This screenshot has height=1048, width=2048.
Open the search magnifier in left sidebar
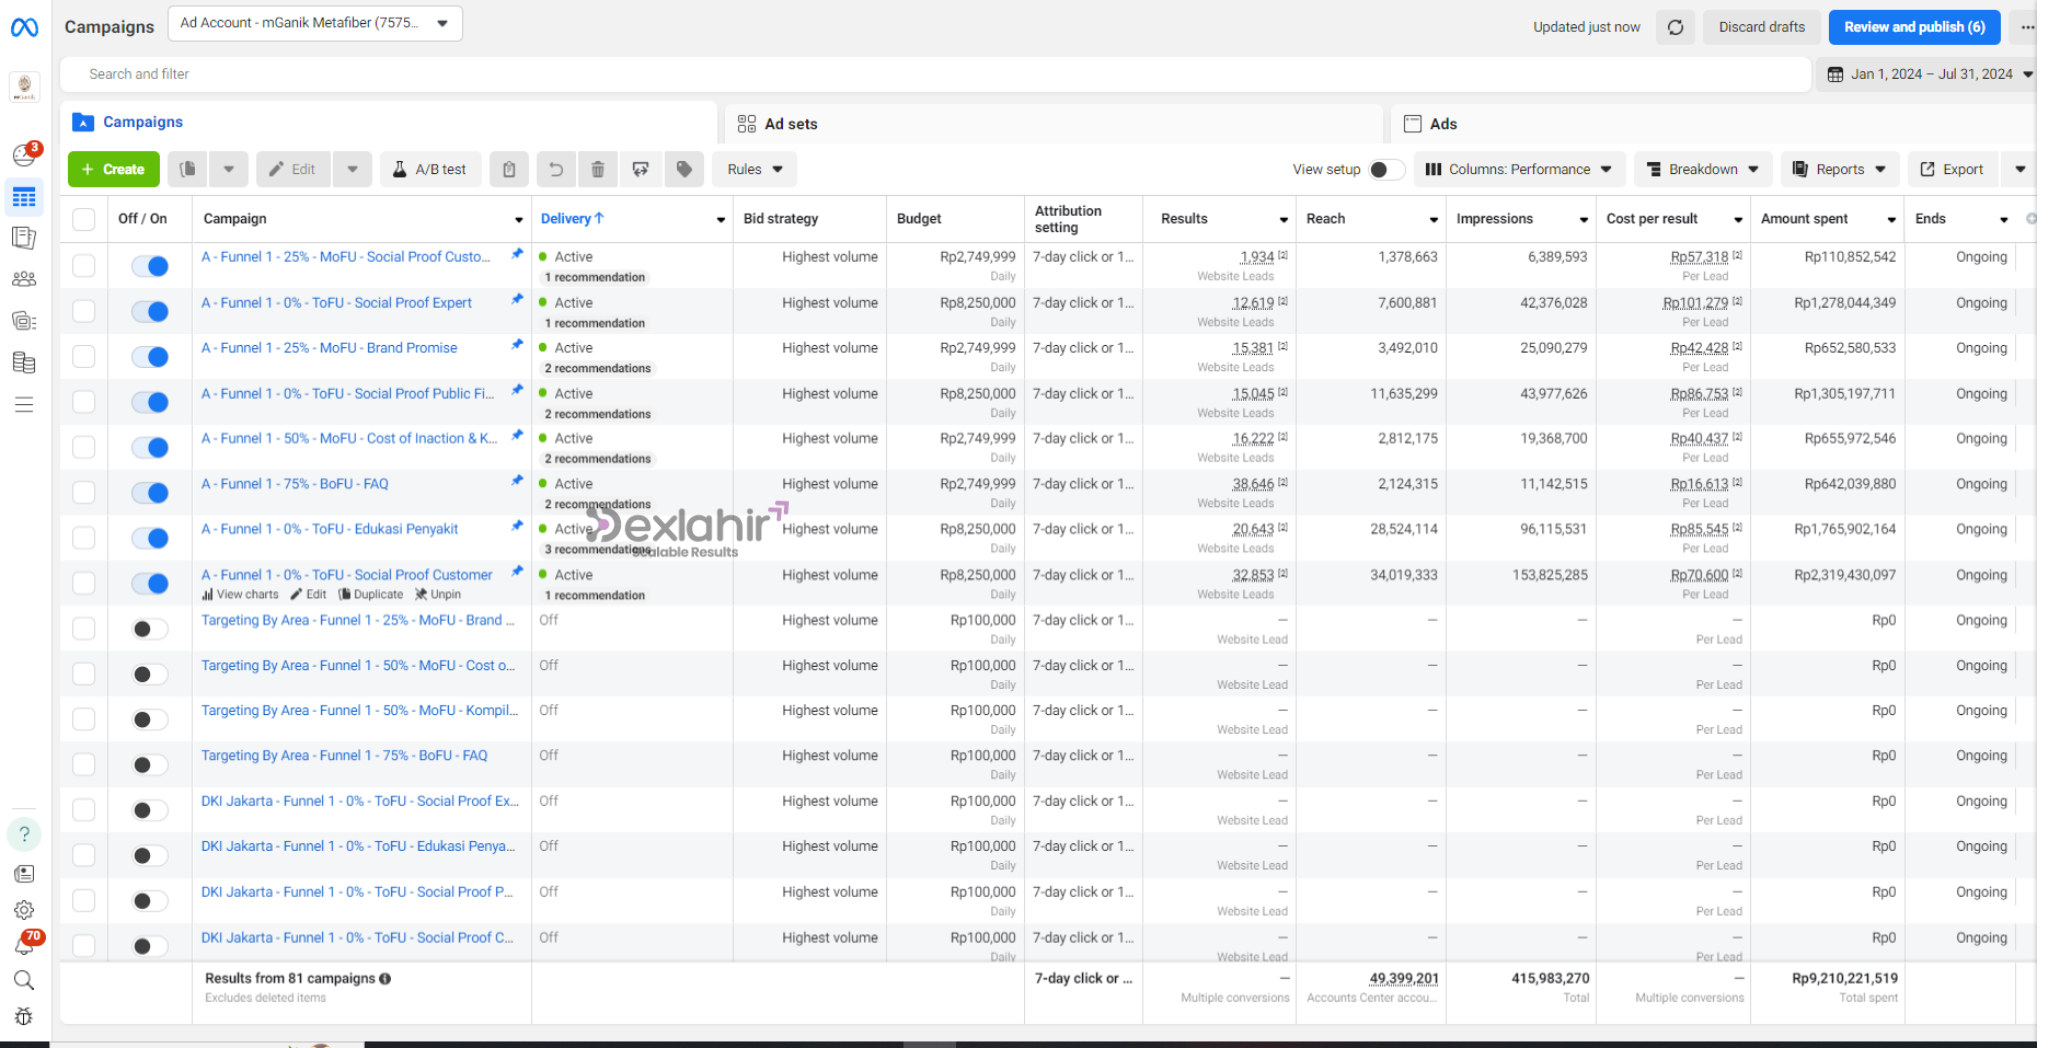coord(24,980)
